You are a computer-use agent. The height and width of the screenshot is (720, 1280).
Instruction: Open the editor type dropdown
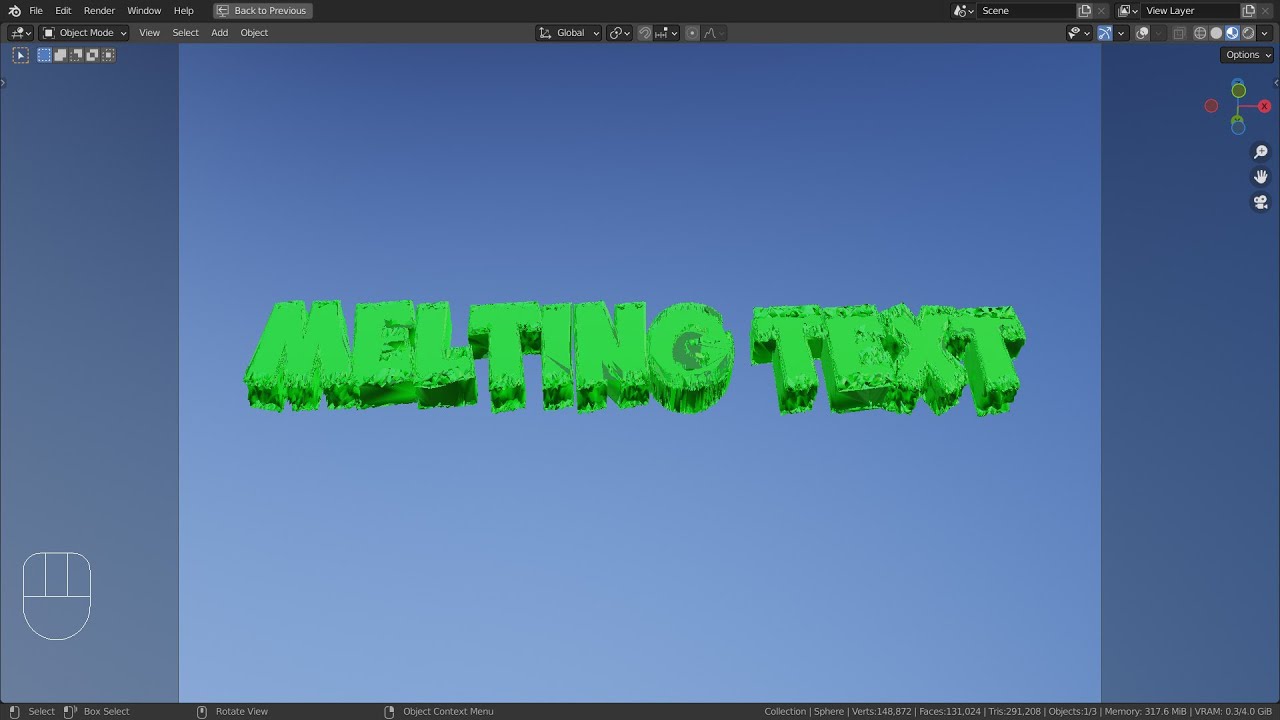click(20, 32)
